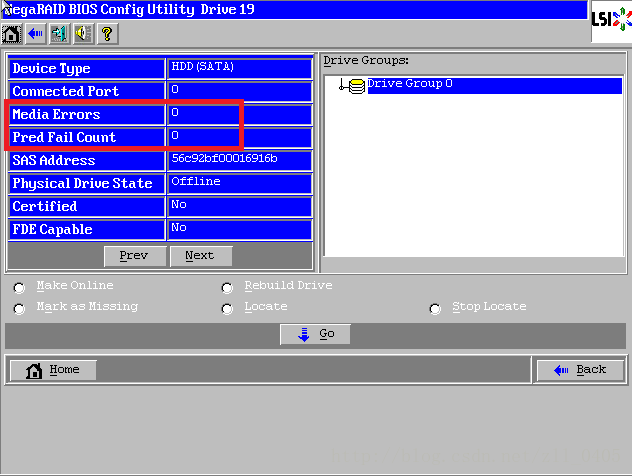
Task: Click the Make Online label text
Action: (x=75, y=285)
